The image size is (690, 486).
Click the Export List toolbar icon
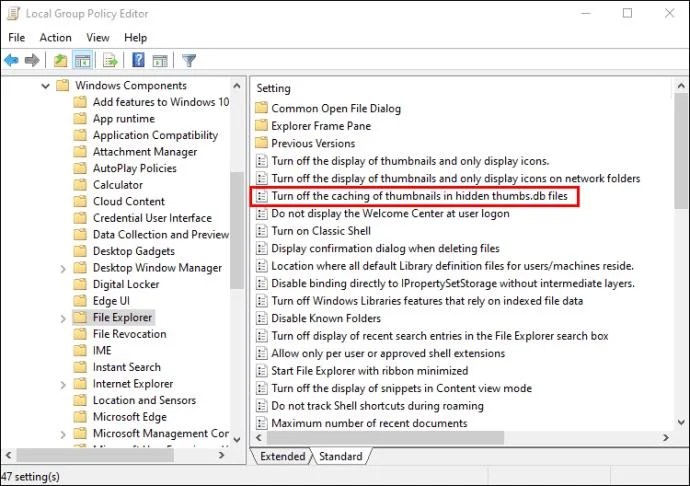tap(110, 60)
